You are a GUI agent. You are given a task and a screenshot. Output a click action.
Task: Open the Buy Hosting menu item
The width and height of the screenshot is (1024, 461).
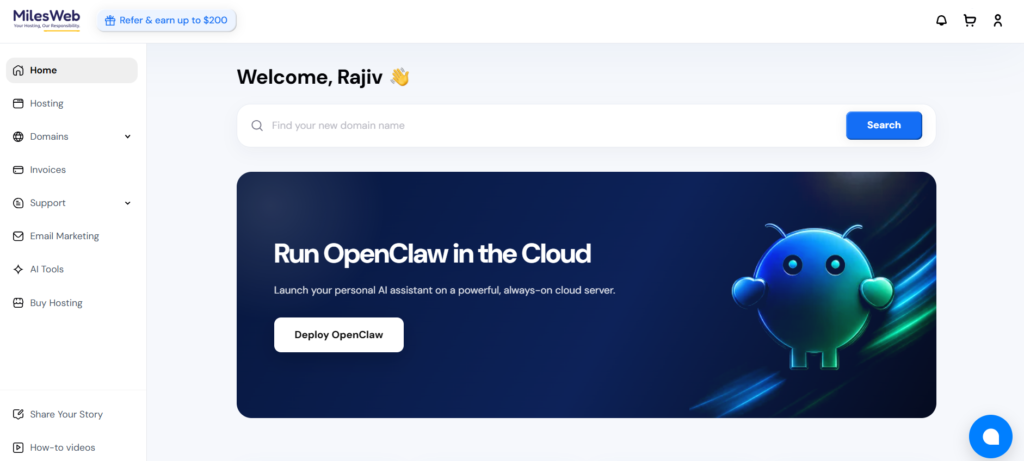pos(72,303)
